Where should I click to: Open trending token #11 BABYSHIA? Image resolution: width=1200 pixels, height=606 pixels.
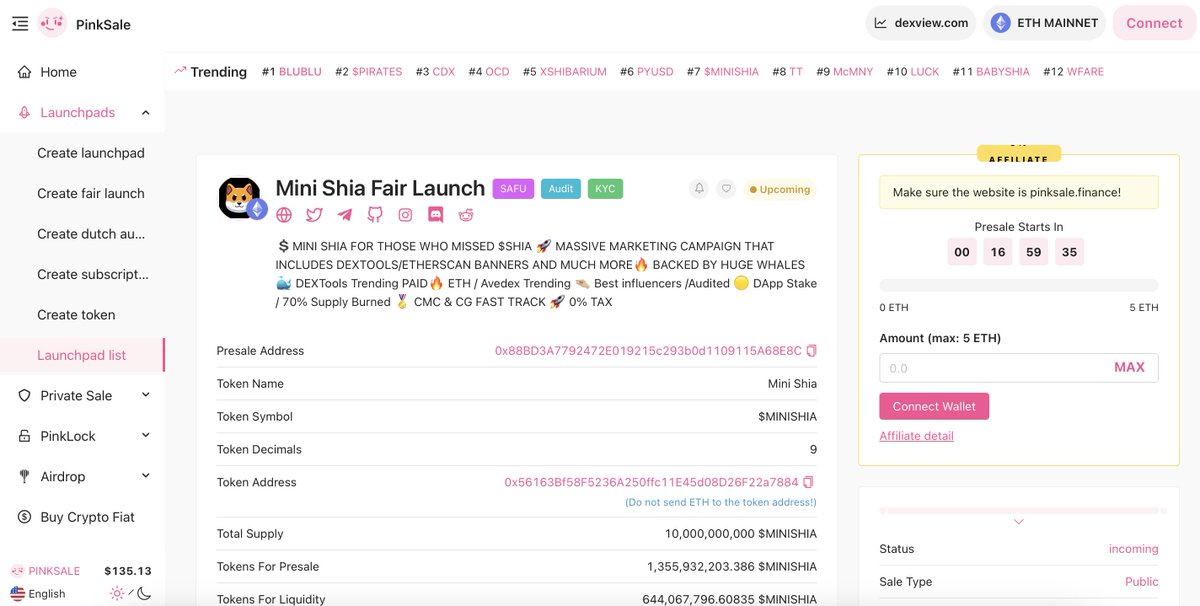pyautogui.click(x=991, y=72)
